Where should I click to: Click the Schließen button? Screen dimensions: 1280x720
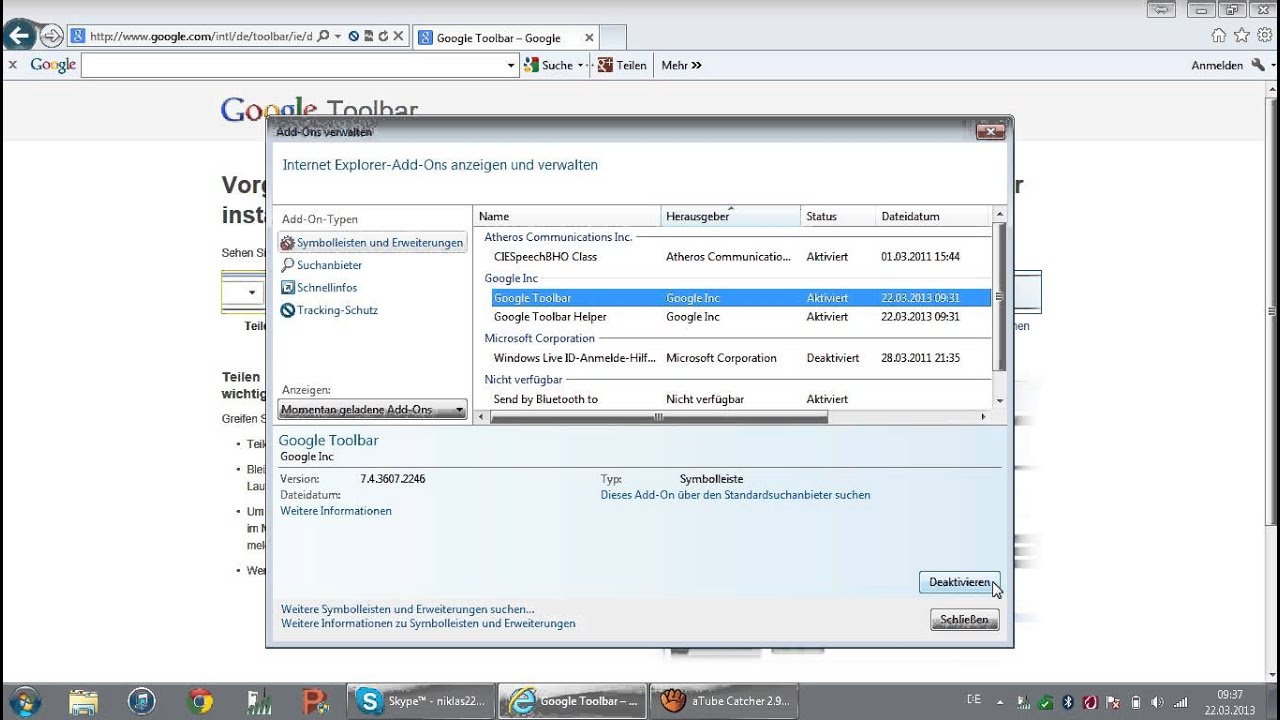click(964, 620)
